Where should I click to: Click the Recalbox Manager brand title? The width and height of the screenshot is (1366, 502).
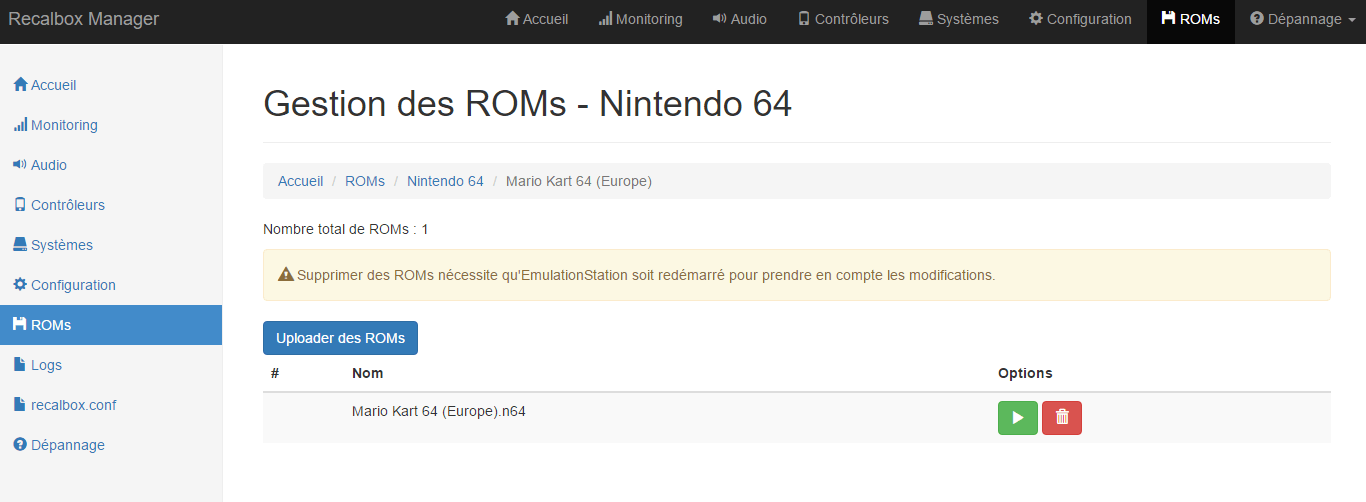point(84,19)
